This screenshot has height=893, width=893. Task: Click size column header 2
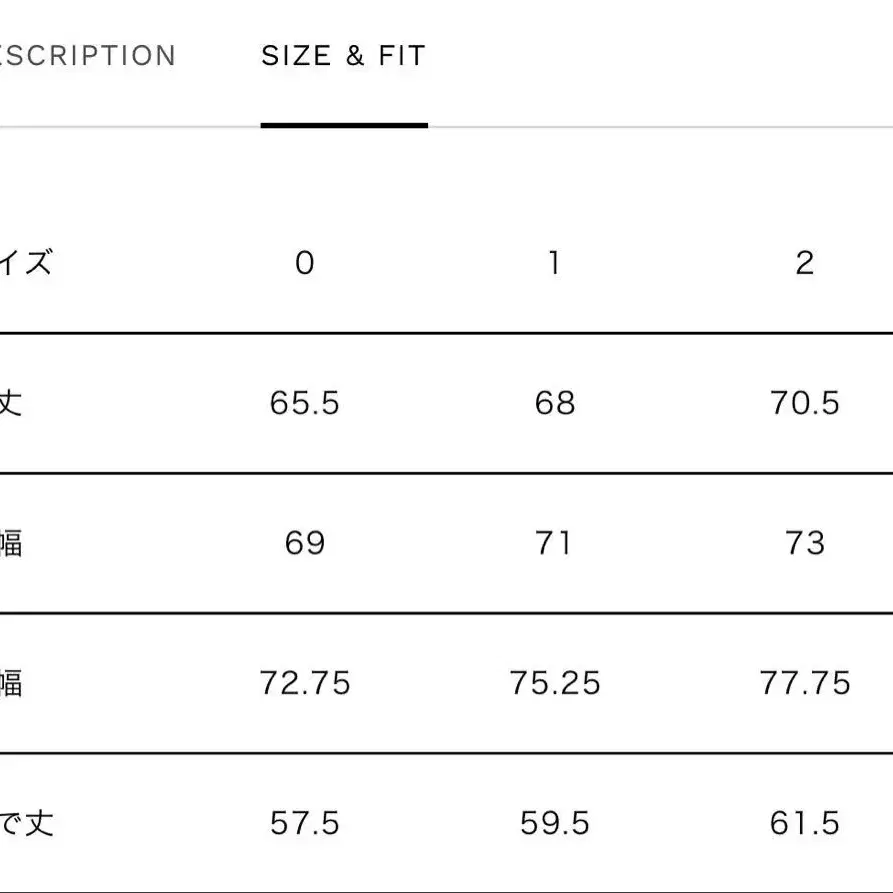pyautogui.click(x=805, y=263)
